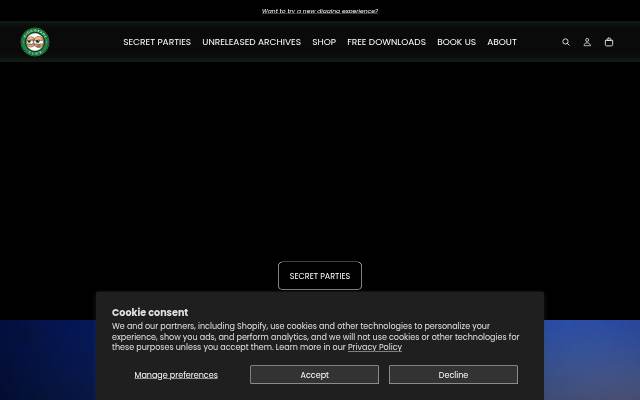Click the announcement bar digging experience link
This screenshot has height=400, width=640.
pyautogui.click(x=320, y=11)
